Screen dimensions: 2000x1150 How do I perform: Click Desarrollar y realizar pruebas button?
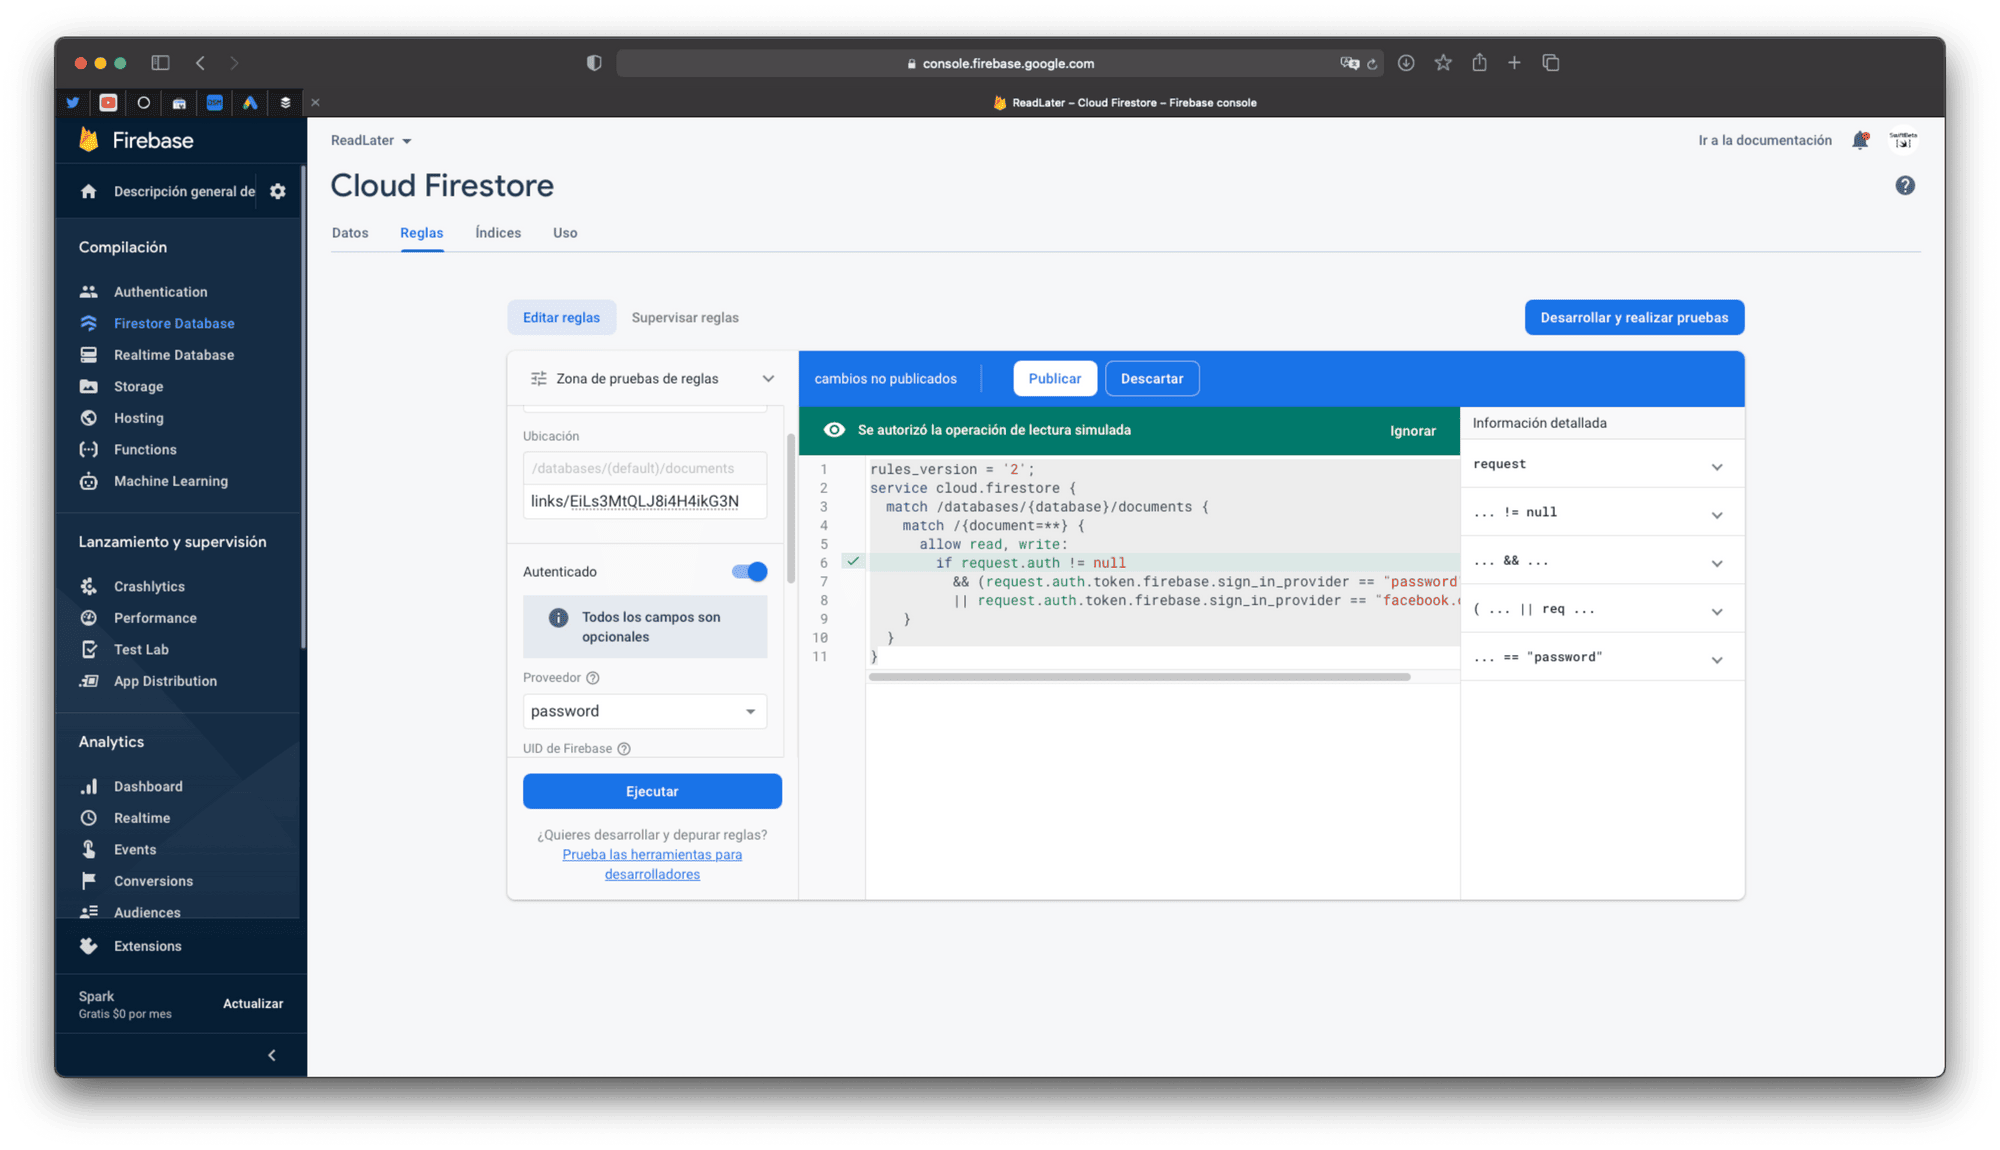point(1634,318)
